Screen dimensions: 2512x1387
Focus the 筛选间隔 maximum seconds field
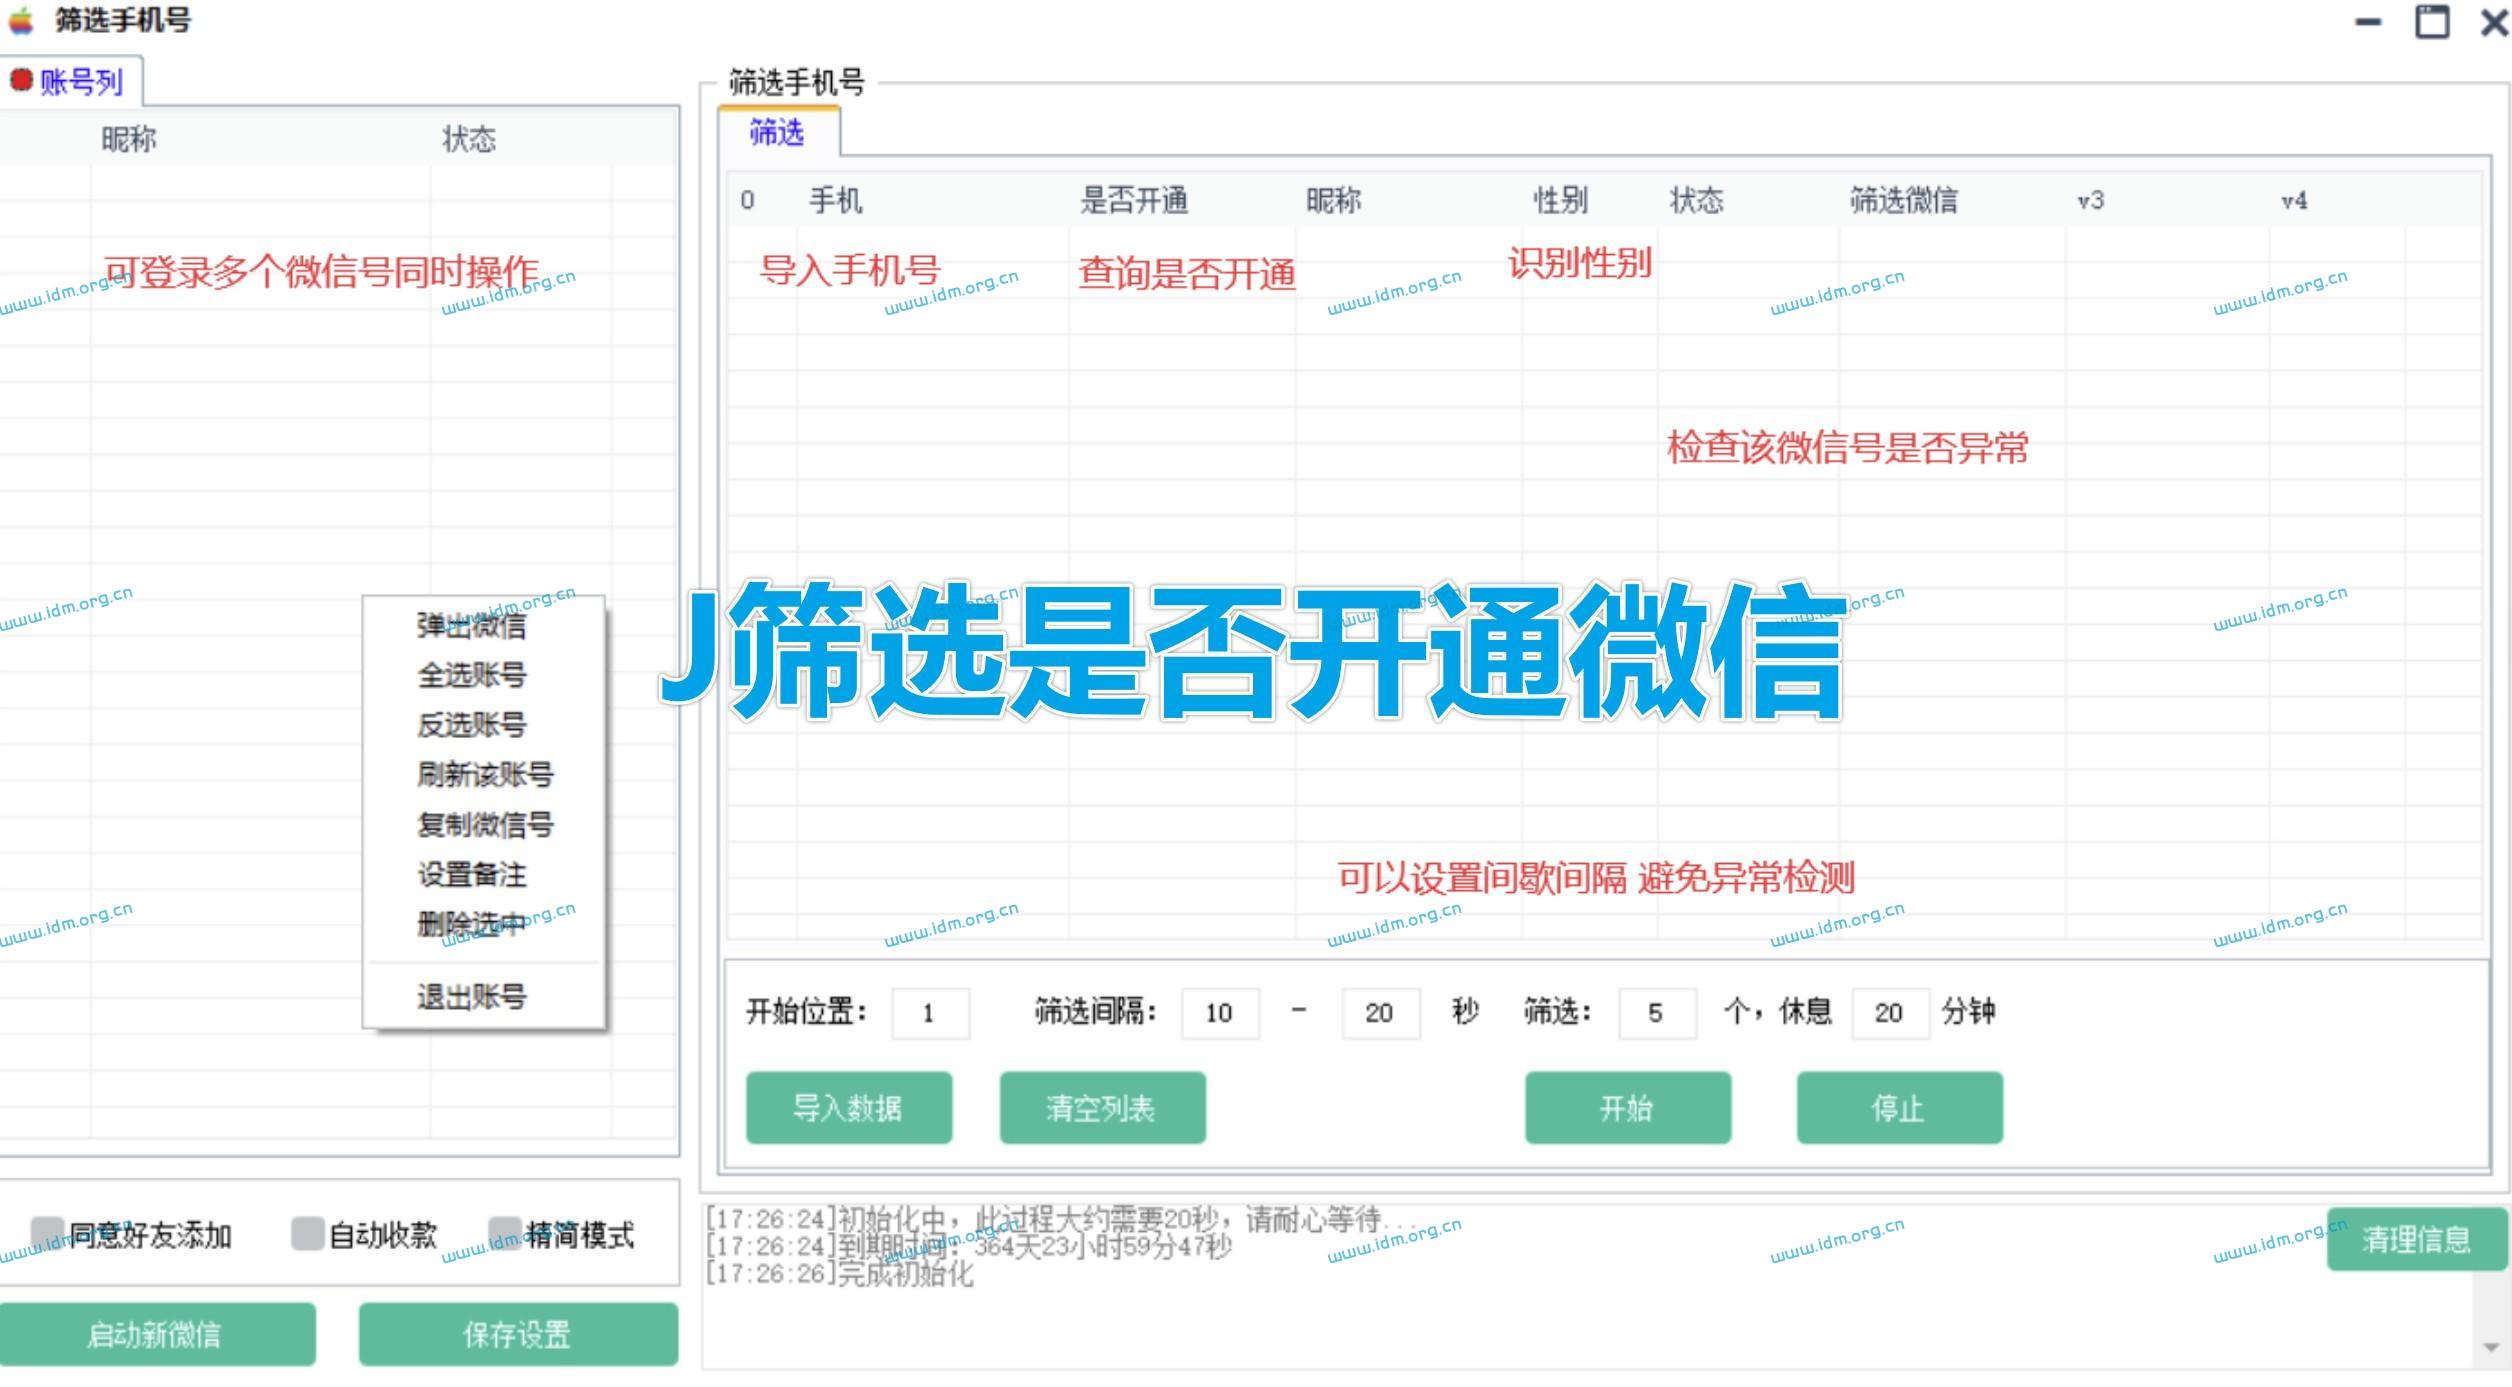point(1380,1013)
